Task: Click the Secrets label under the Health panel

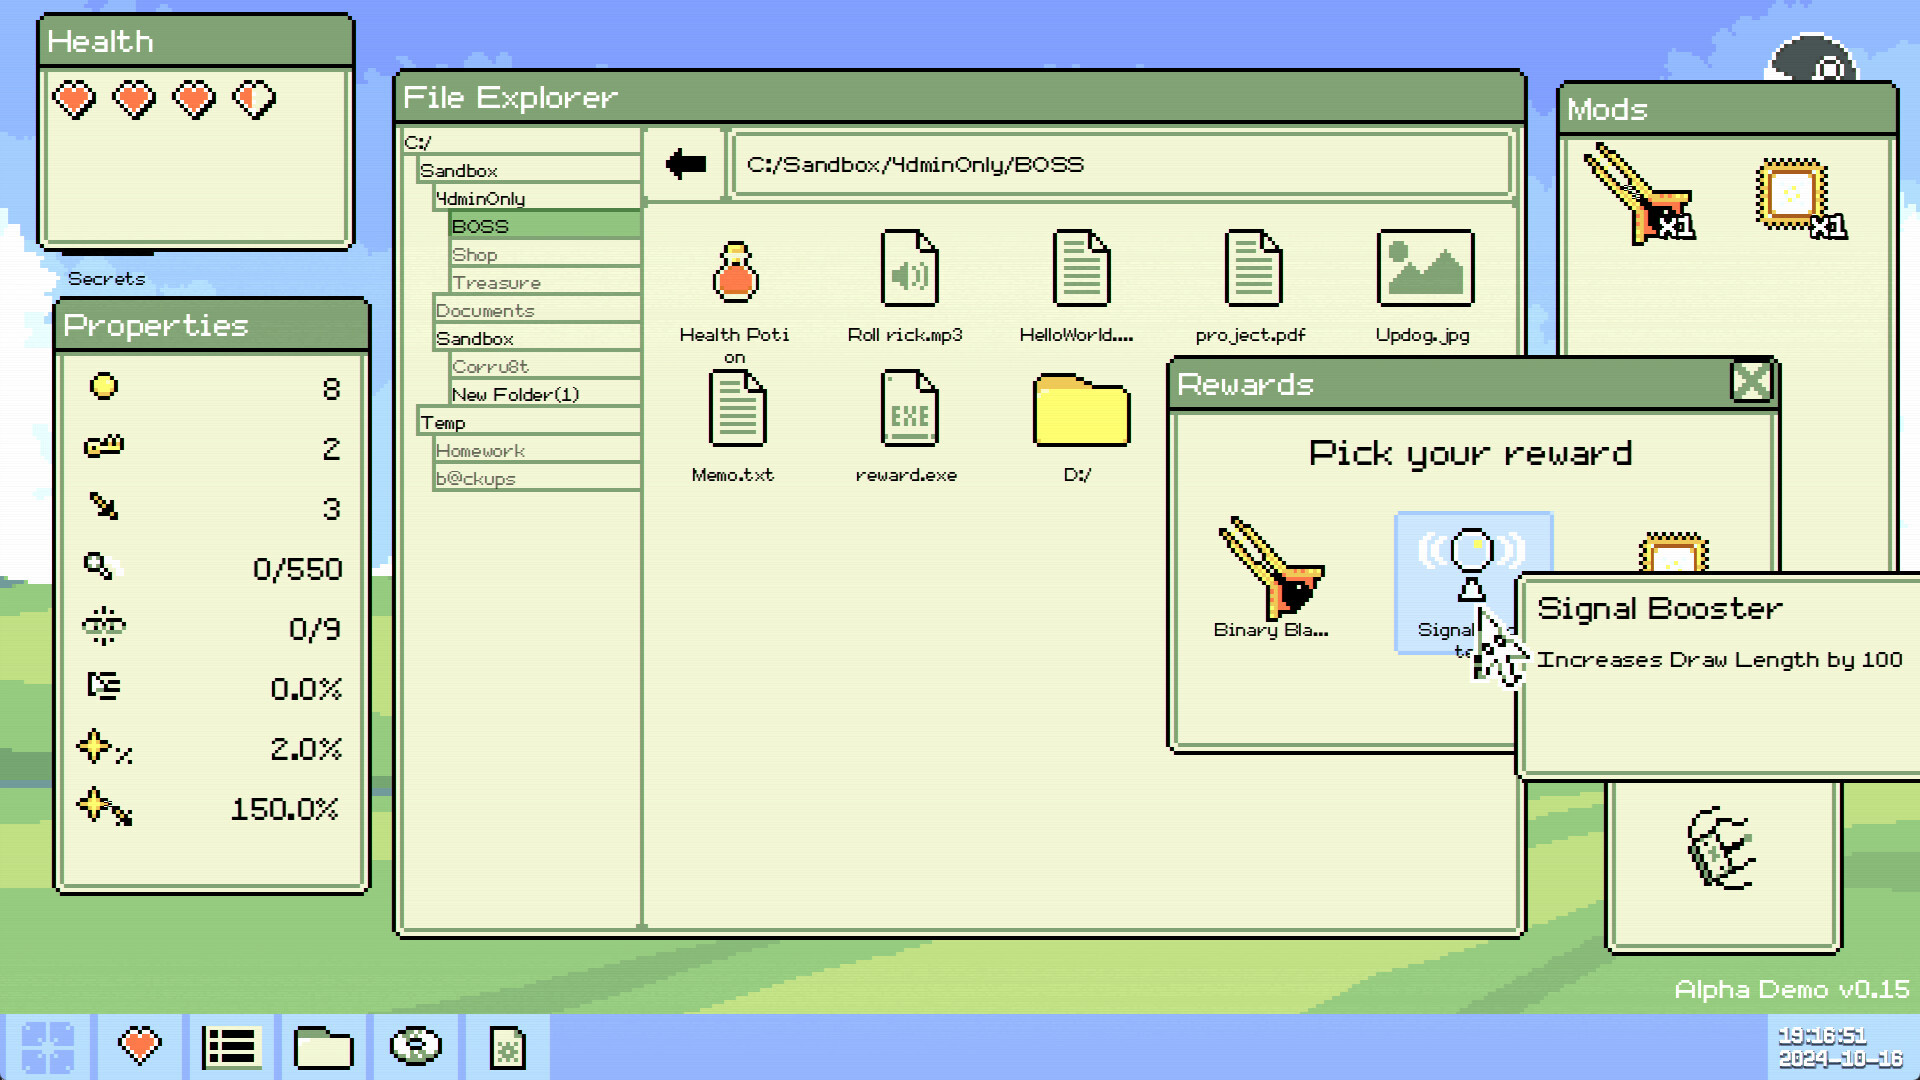Action: tap(105, 278)
